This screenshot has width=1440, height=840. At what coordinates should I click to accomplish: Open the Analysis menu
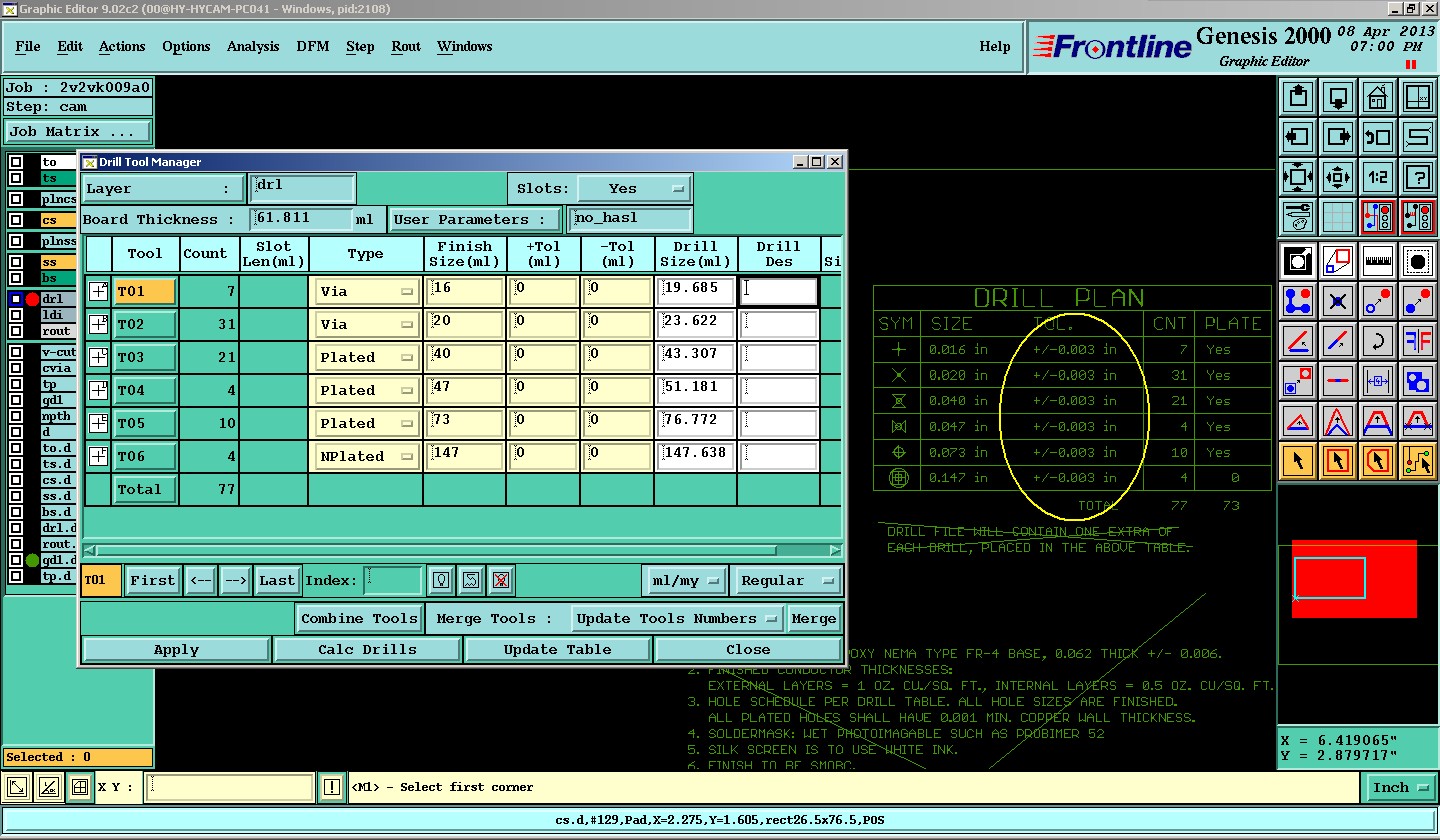coord(253,46)
